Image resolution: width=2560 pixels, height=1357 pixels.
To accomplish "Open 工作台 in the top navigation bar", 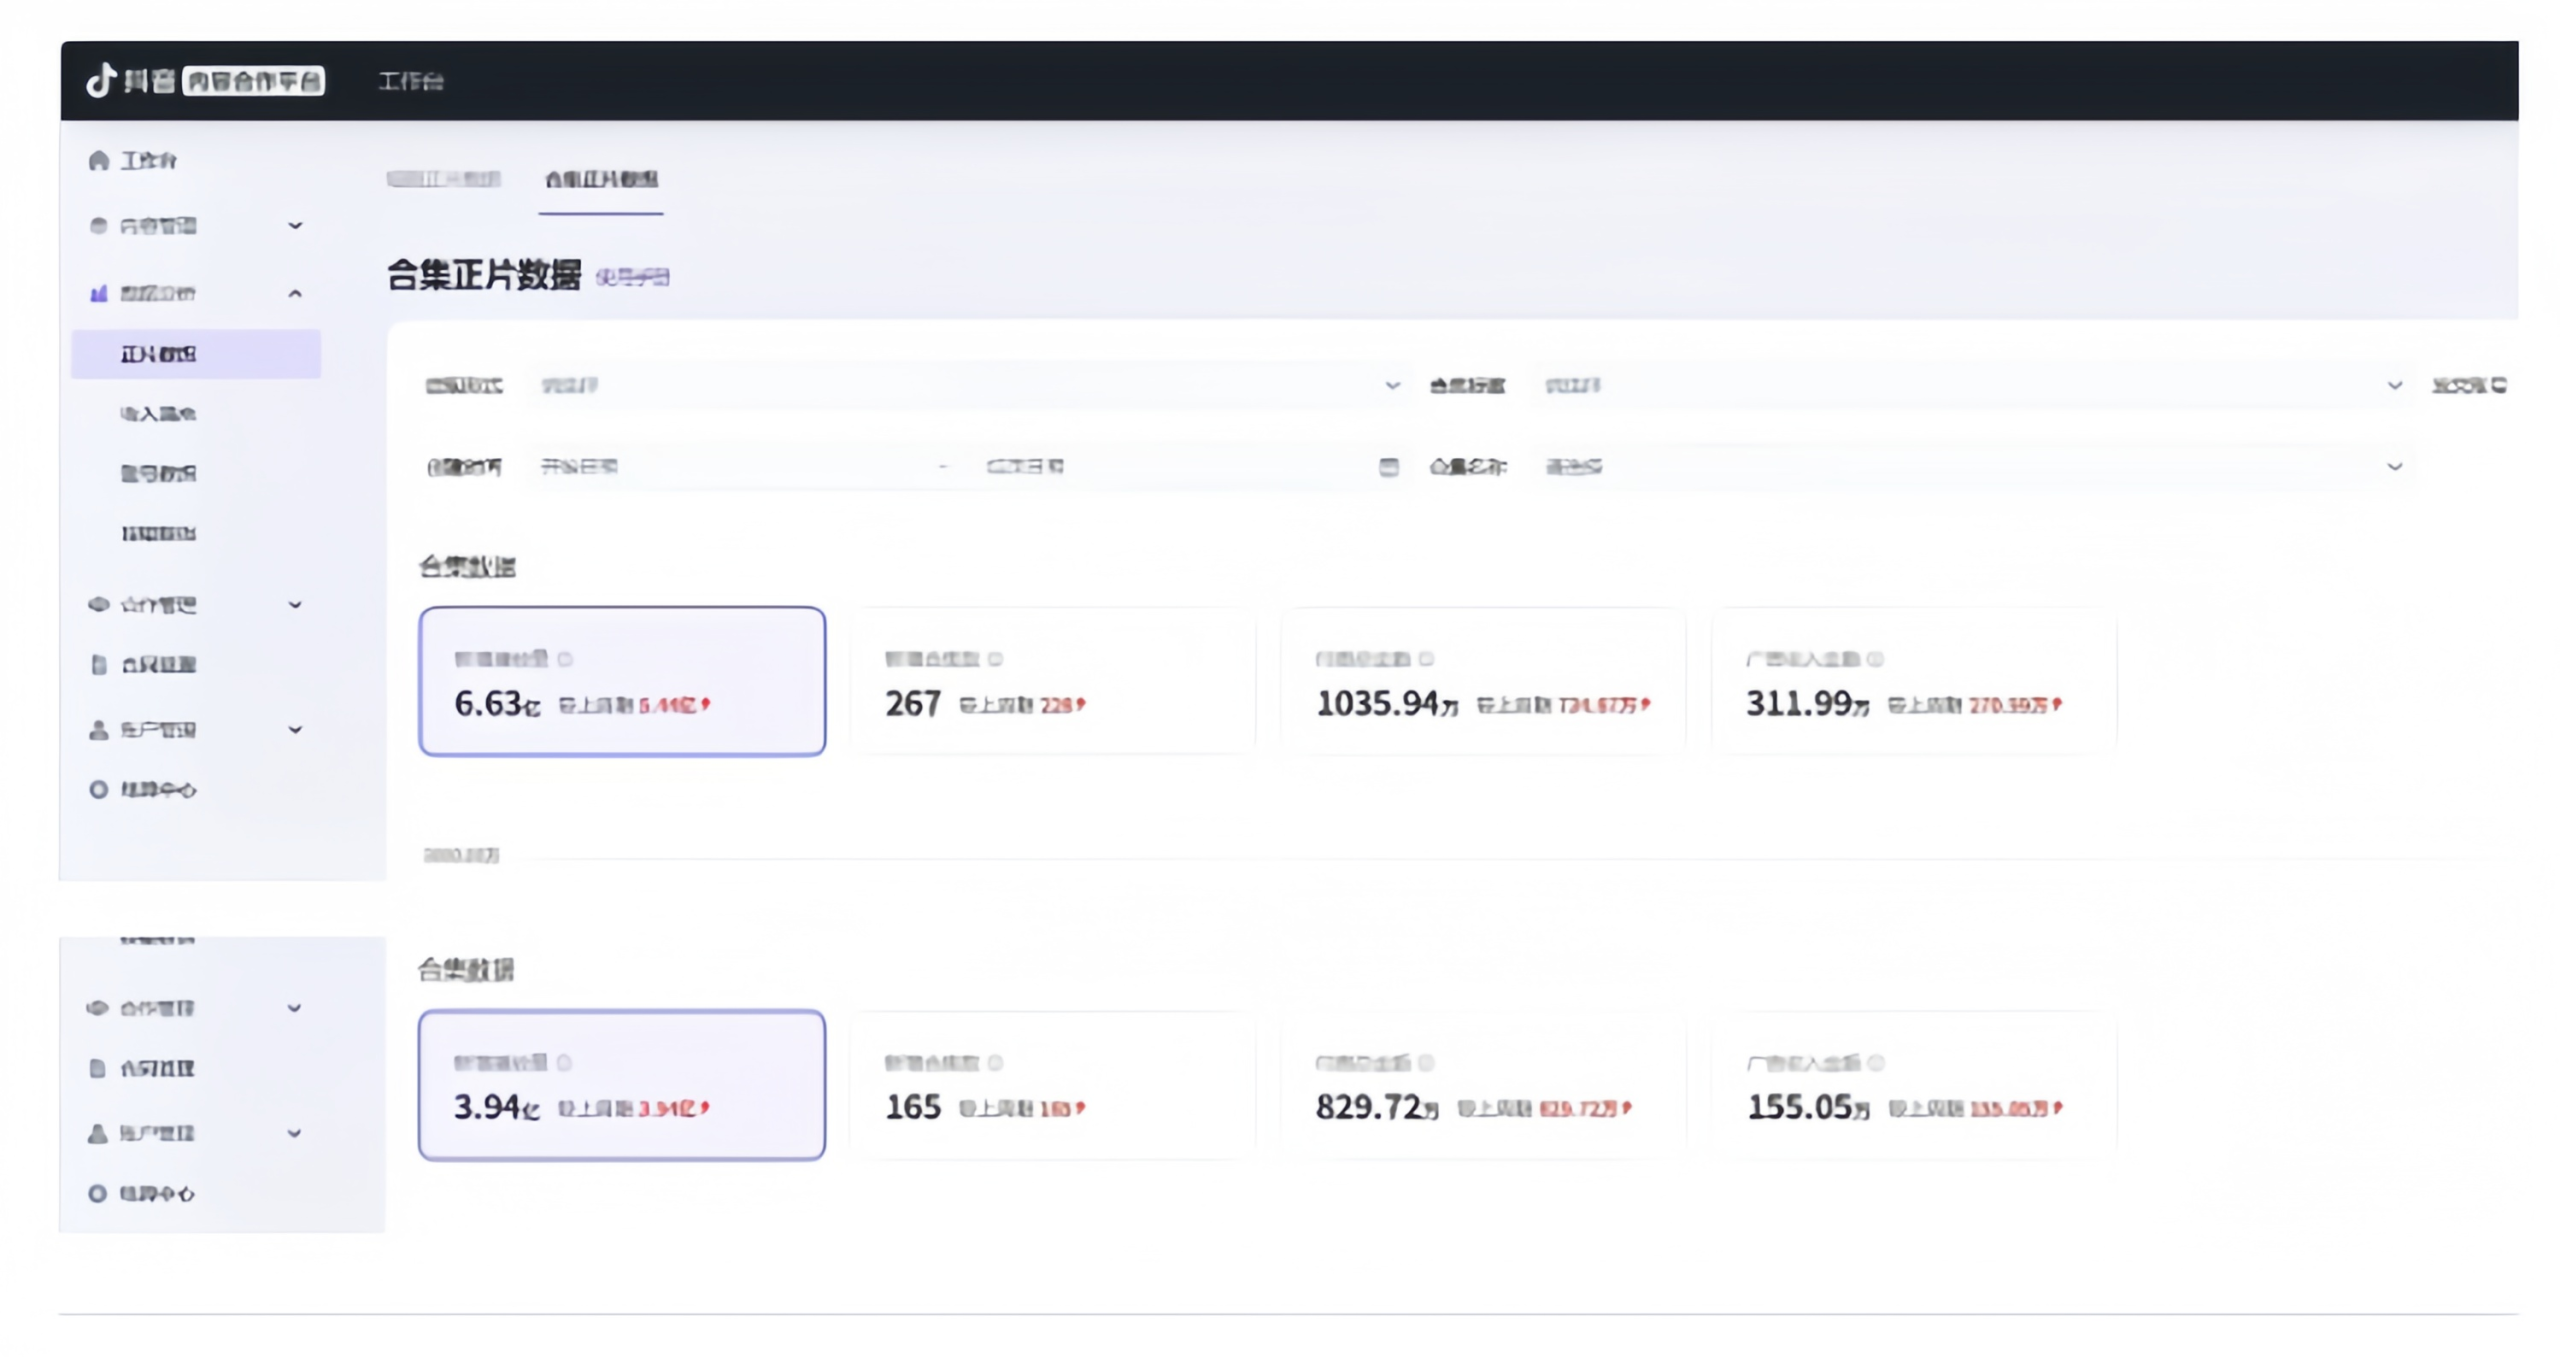I will click(x=410, y=81).
